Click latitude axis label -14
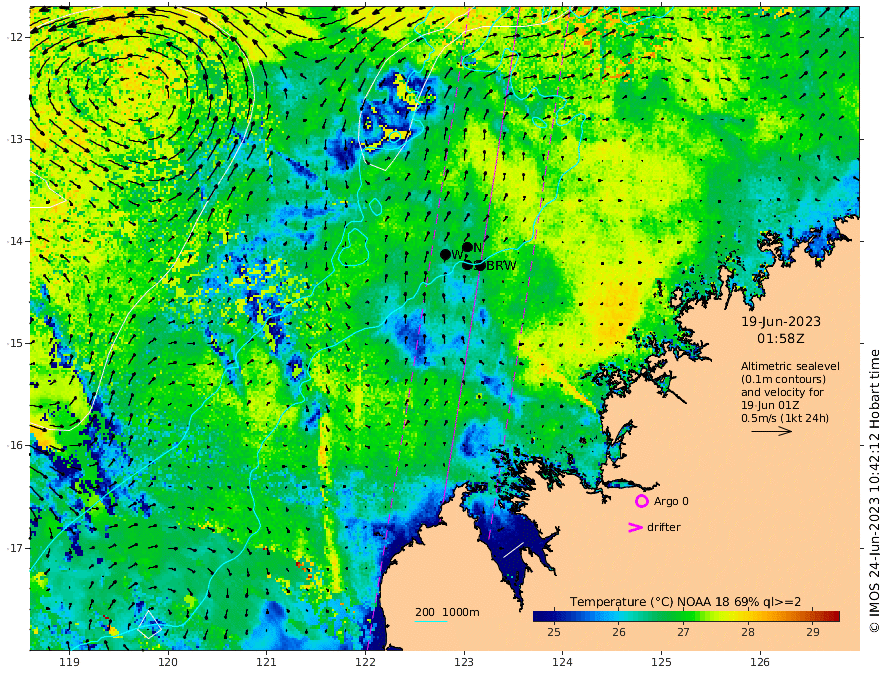The width and height of the screenshot is (880, 680). pyautogui.click(x=15, y=241)
